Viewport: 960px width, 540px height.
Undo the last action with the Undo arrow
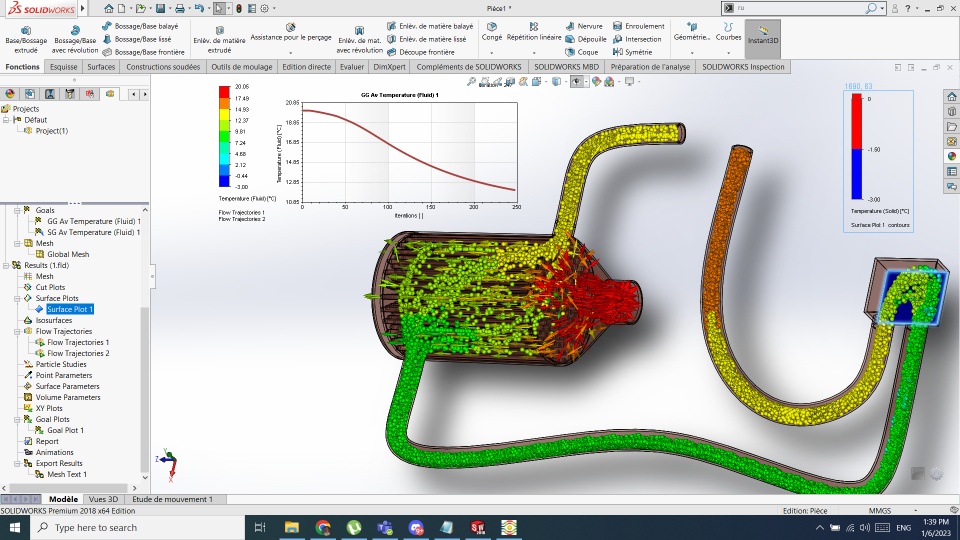(x=199, y=9)
